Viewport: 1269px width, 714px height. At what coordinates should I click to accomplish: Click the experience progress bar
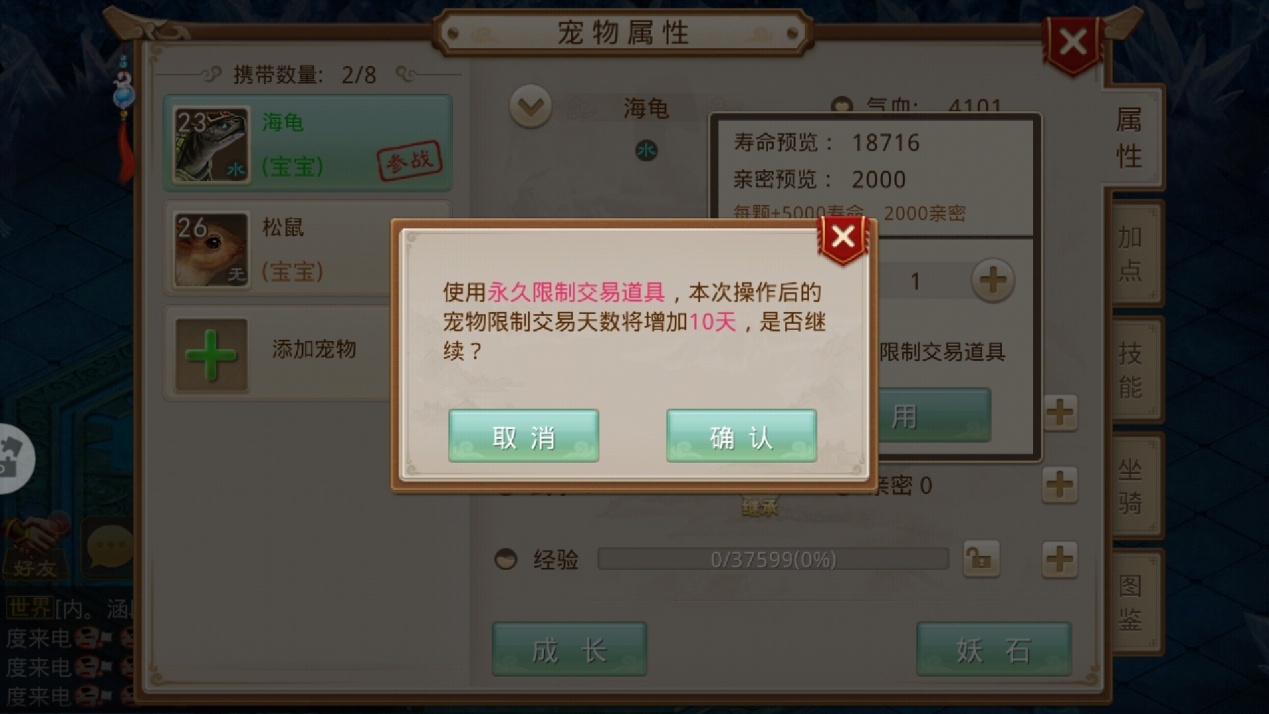pyautogui.click(x=773, y=559)
